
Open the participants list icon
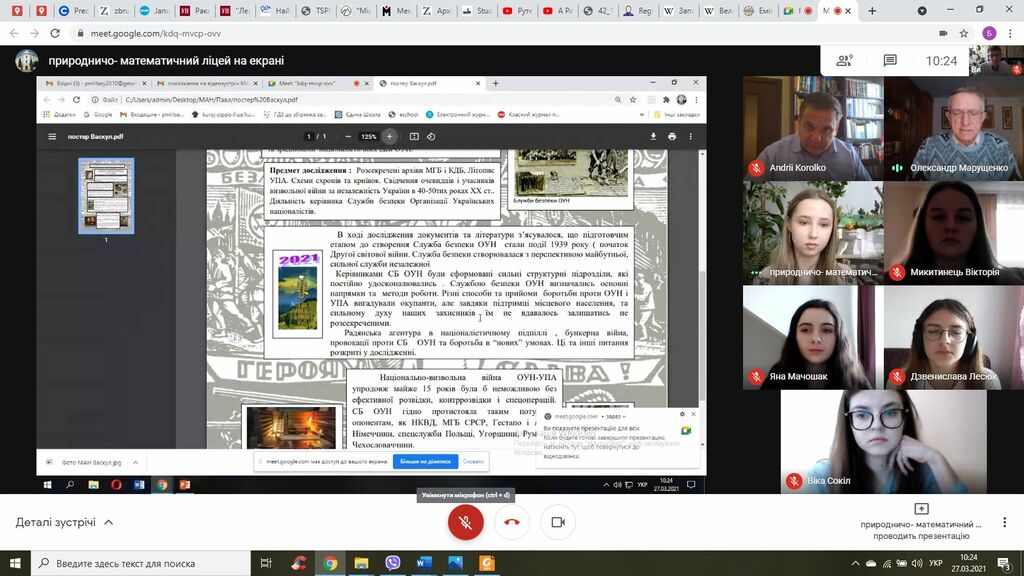(x=844, y=61)
